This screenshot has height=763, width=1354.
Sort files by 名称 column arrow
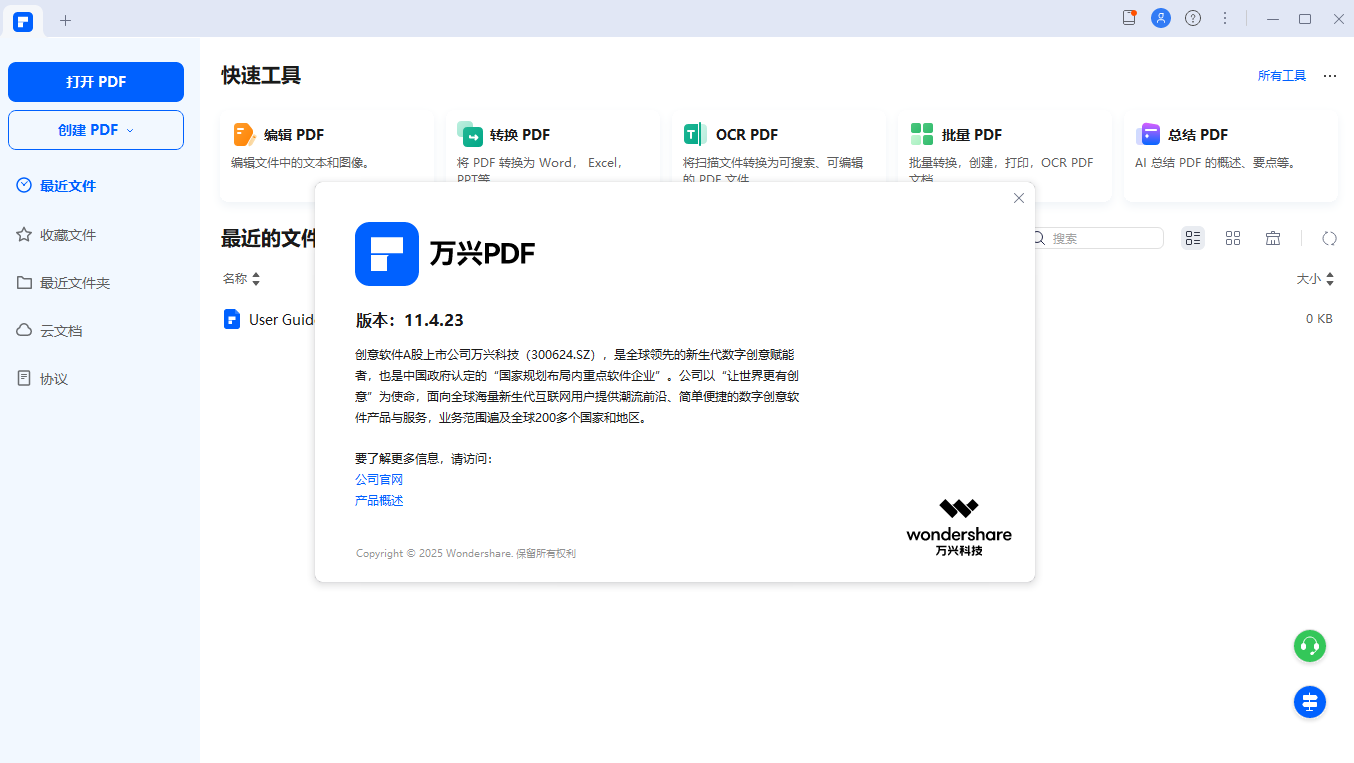pyautogui.click(x=256, y=279)
